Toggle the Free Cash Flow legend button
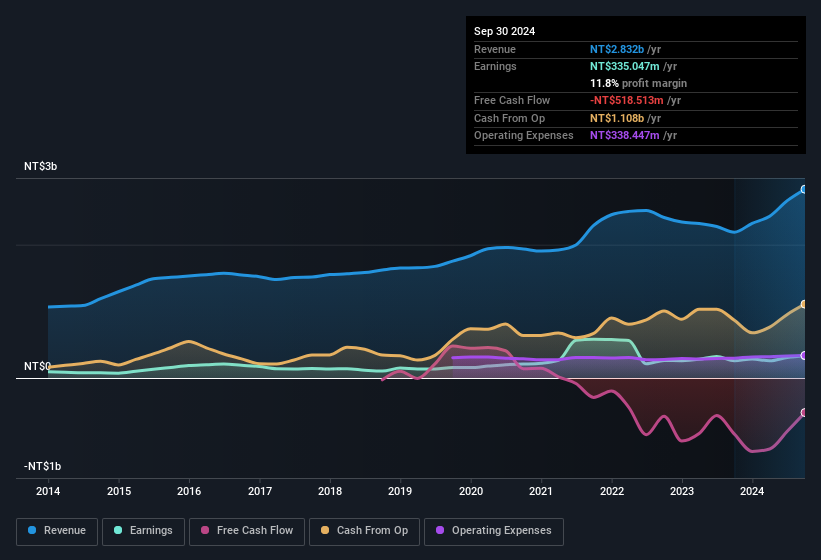This screenshot has height=560, width=821. [x=247, y=531]
